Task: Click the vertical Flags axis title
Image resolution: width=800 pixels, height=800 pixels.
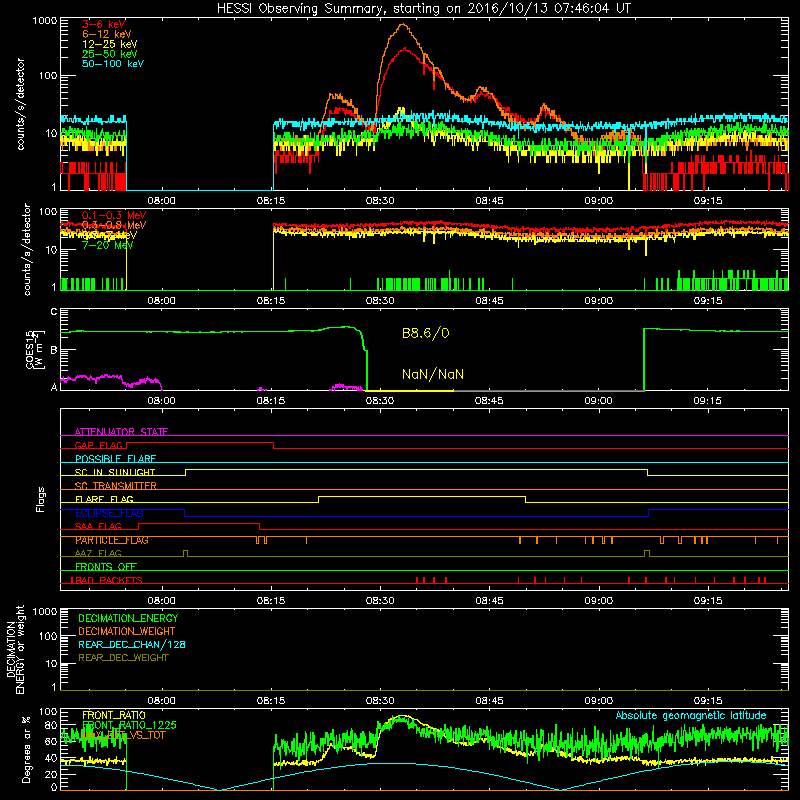Action: click(40, 499)
